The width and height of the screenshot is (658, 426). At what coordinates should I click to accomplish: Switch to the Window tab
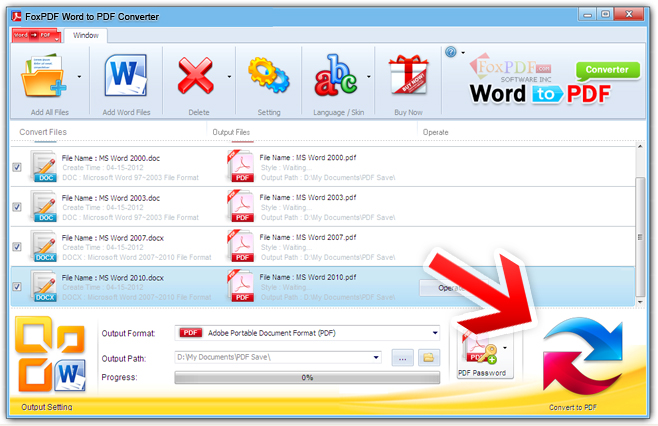point(86,35)
